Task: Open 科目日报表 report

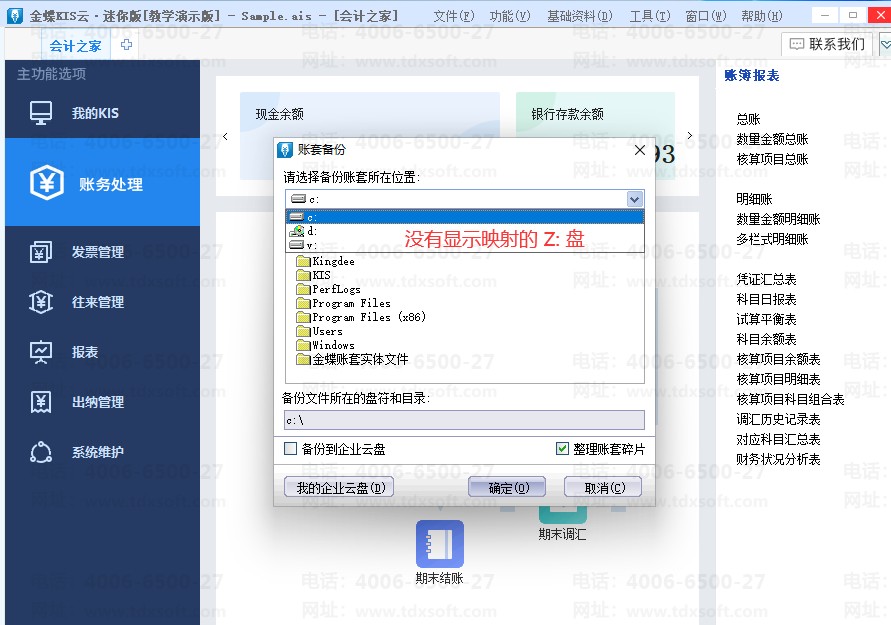Action: pos(766,299)
